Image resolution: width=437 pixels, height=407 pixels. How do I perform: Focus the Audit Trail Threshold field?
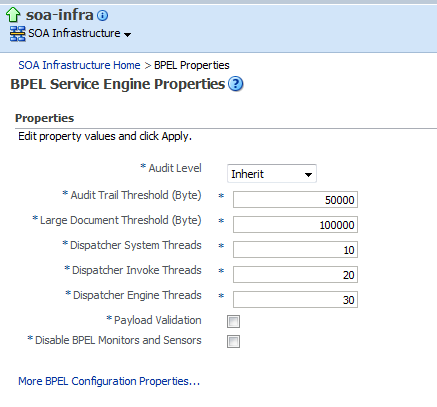295,199
